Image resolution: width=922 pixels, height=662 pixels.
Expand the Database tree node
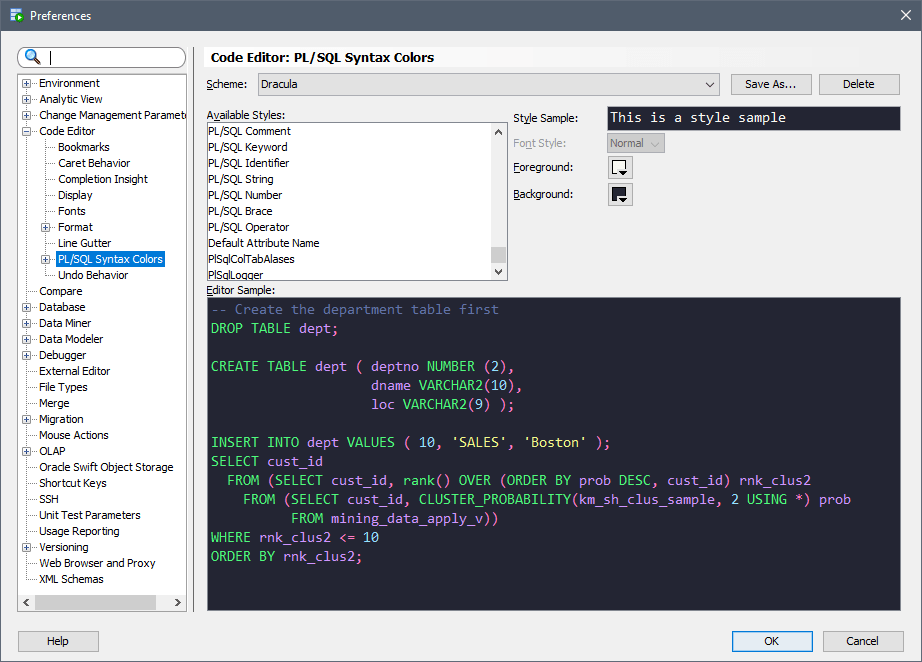[24, 307]
